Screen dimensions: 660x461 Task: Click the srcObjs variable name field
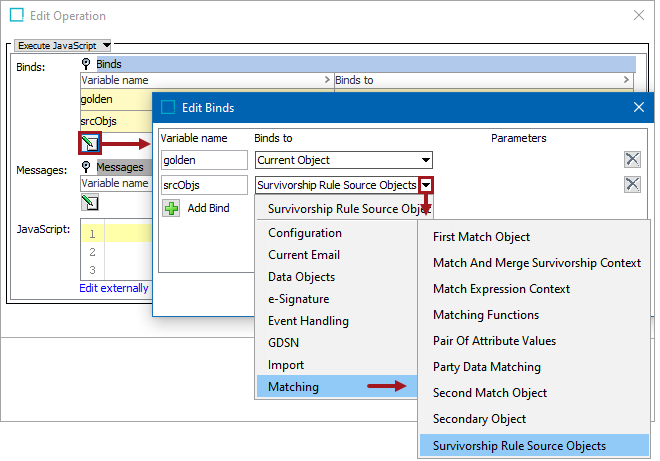[205, 185]
